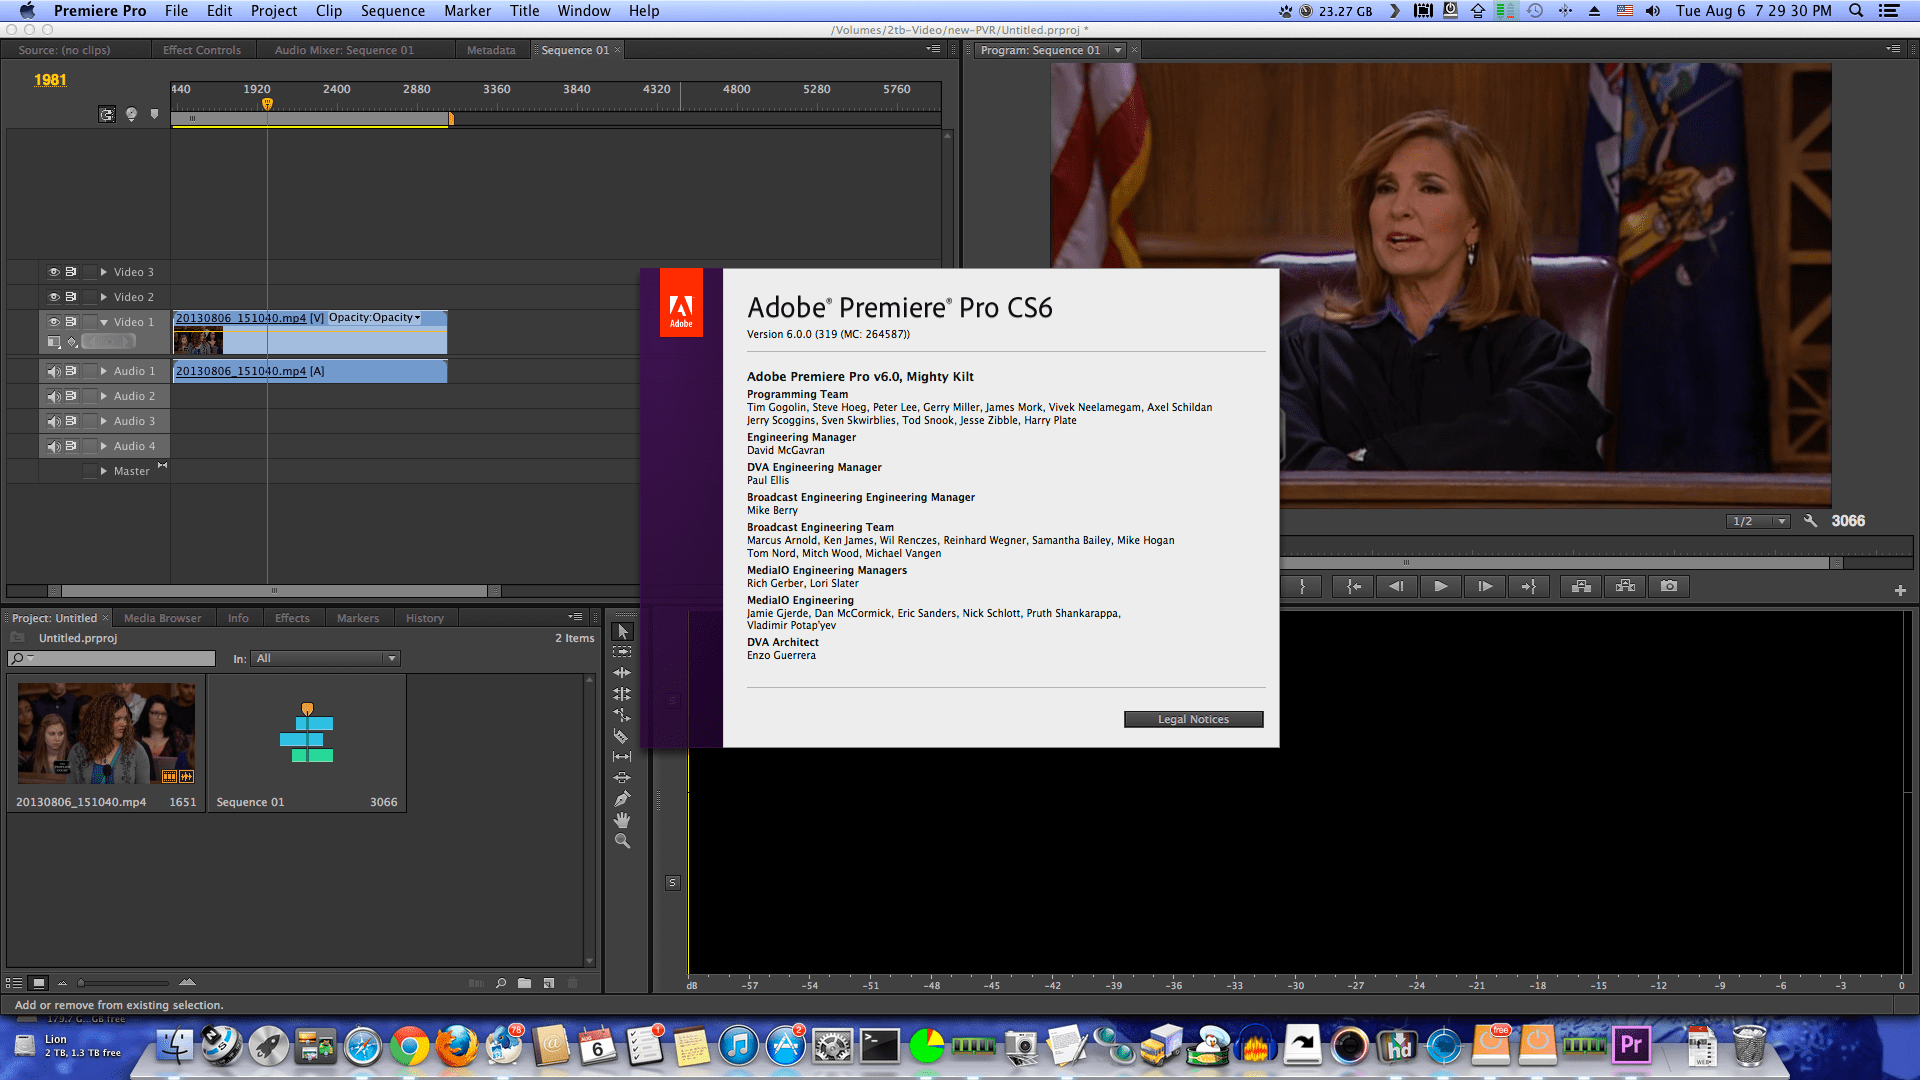Select the Rate Stretch tool
This screenshot has height=1080, width=1920.
click(622, 715)
